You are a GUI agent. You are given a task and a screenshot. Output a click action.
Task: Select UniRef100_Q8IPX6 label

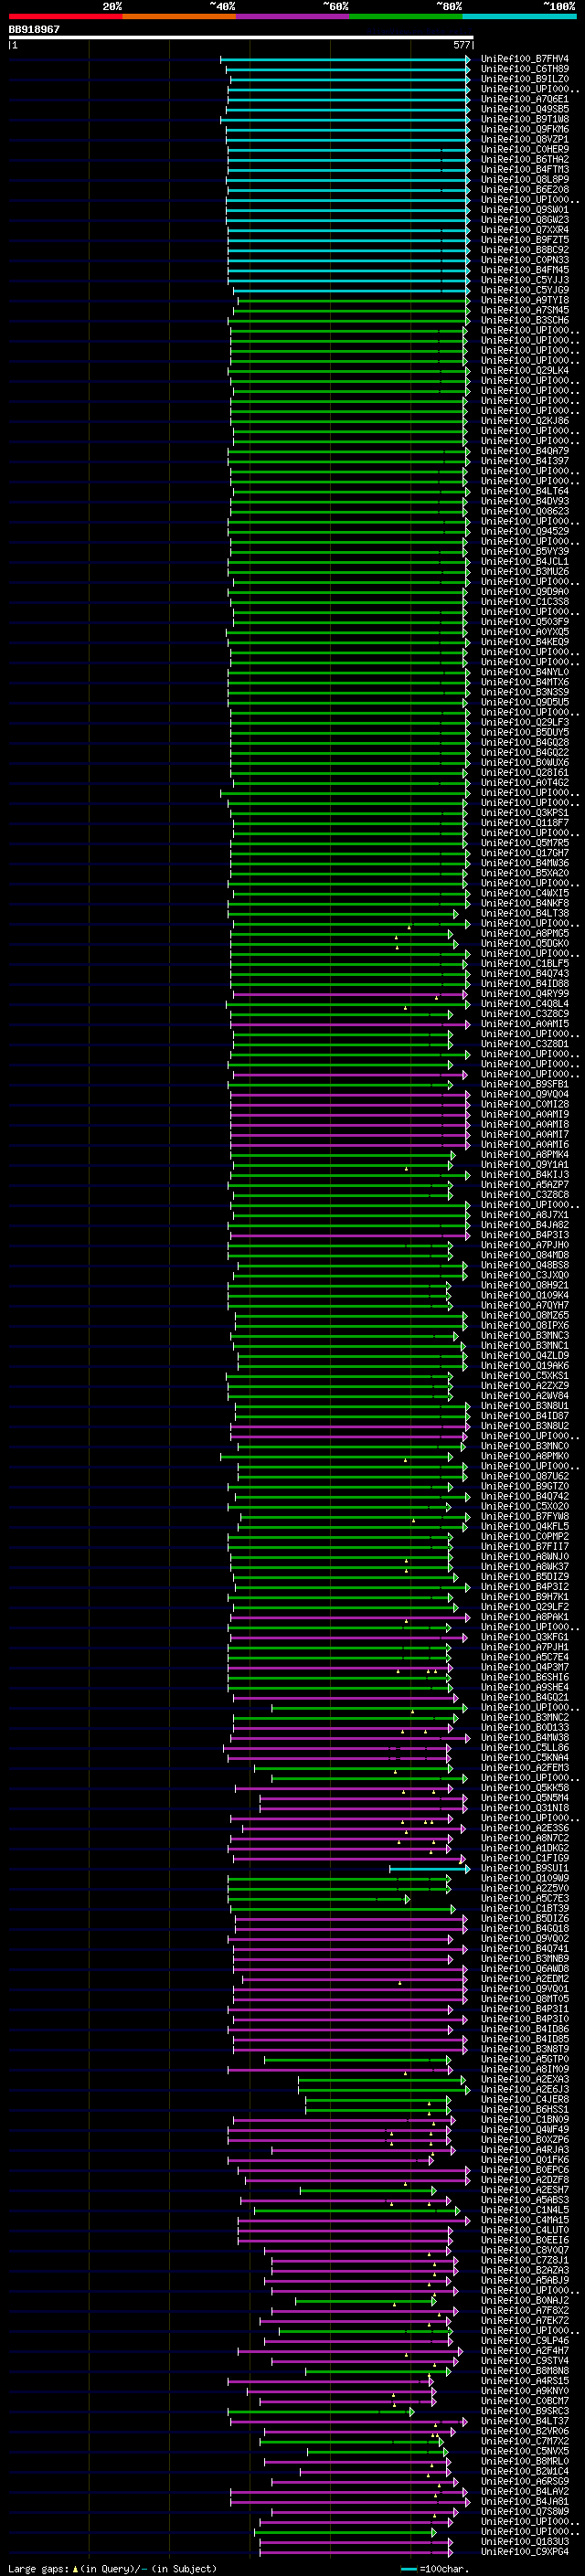point(525,1325)
